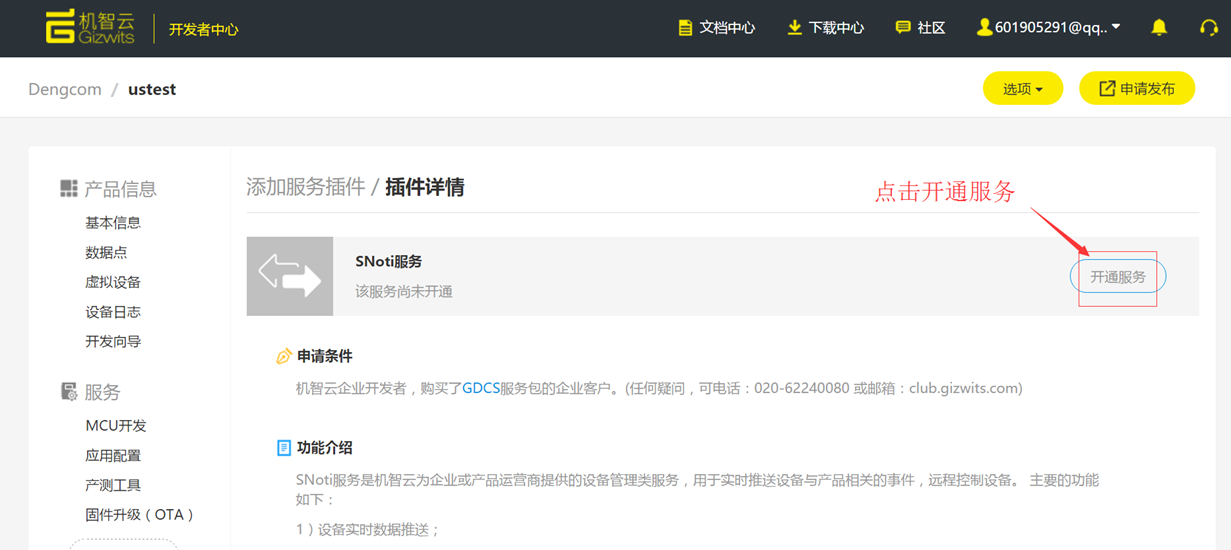Click Dengcom in the breadcrumb
Screen dimensions: 1231x550
coord(65,89)
